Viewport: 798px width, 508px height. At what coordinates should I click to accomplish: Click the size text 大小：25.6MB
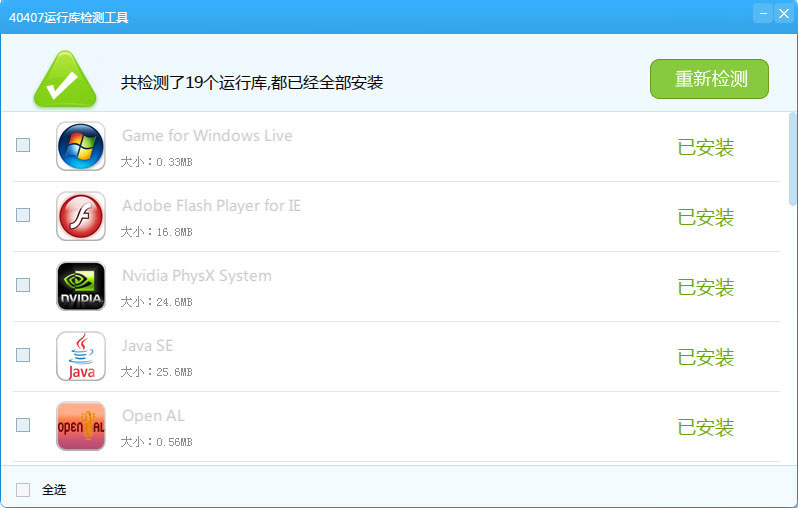pos(156,372)
